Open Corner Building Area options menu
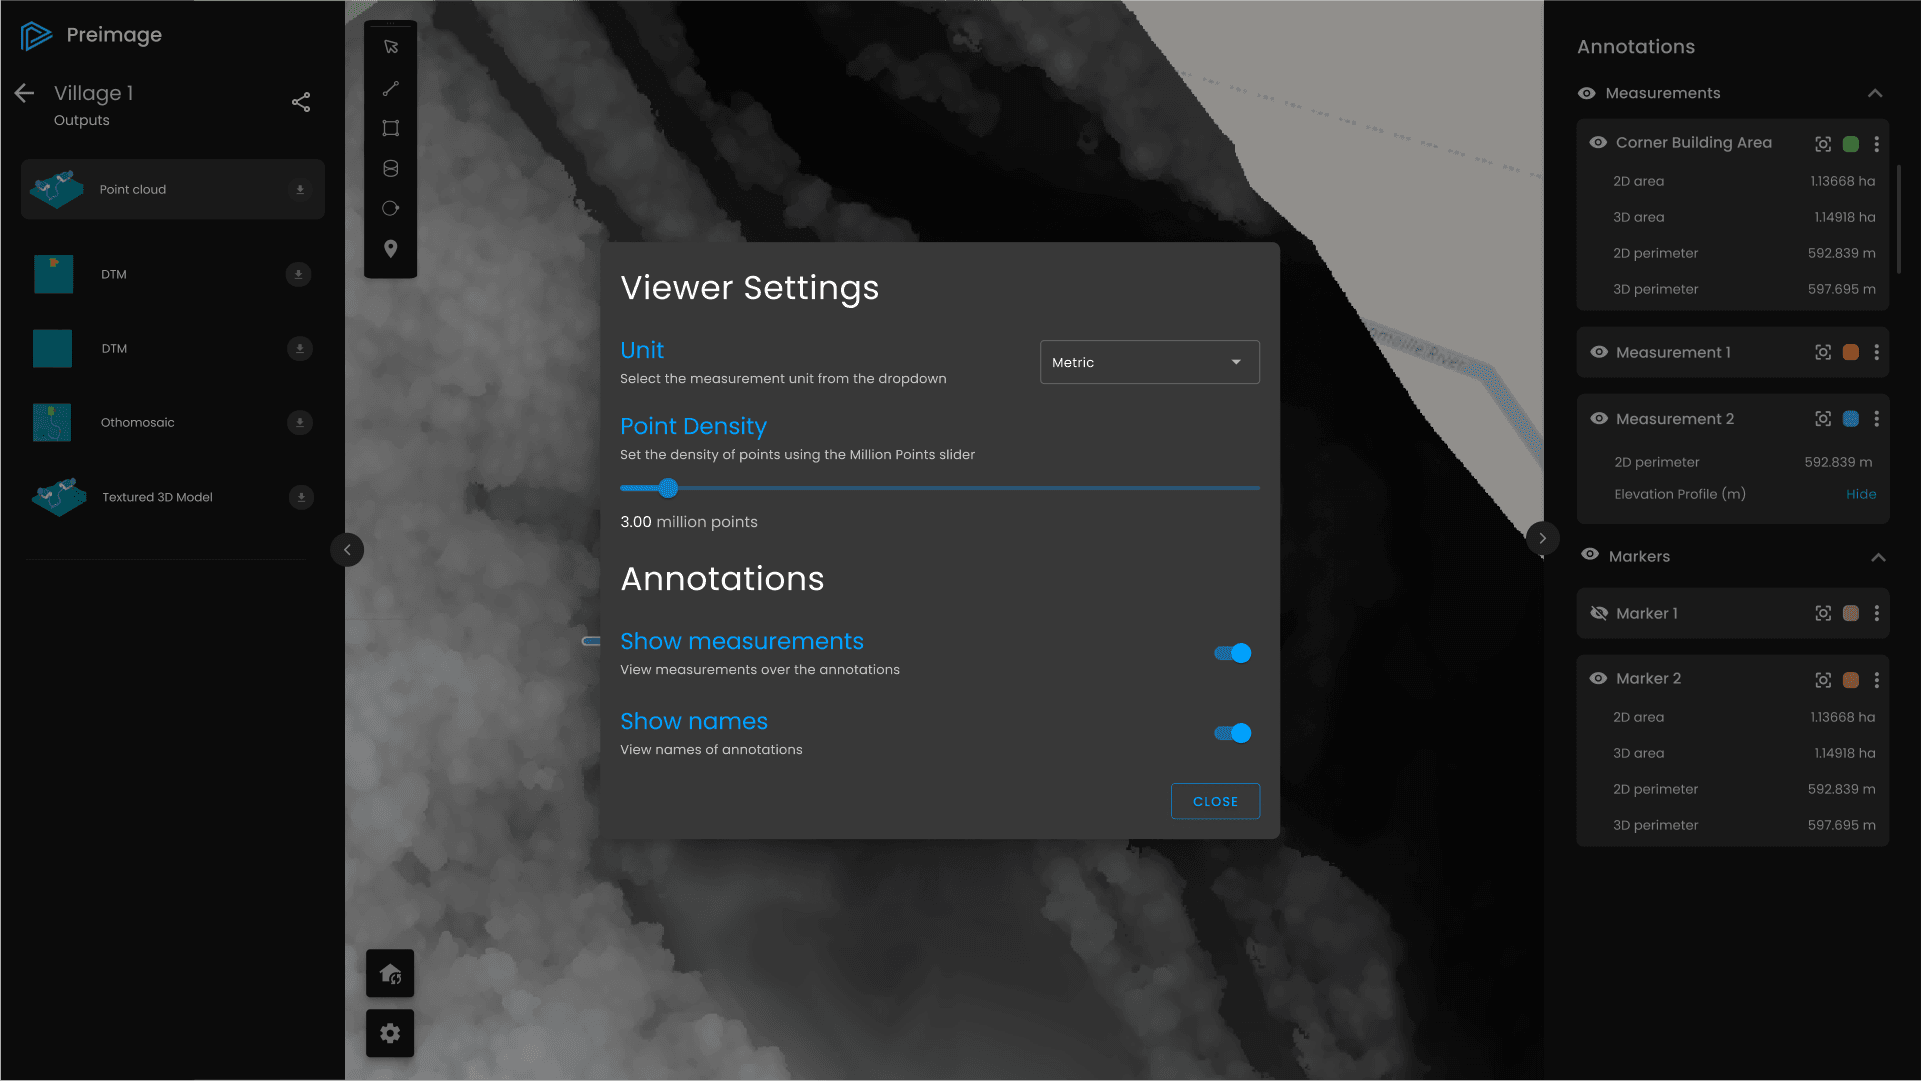The width and height of the screenshot is (1921, 1081). click(1876, 144)
